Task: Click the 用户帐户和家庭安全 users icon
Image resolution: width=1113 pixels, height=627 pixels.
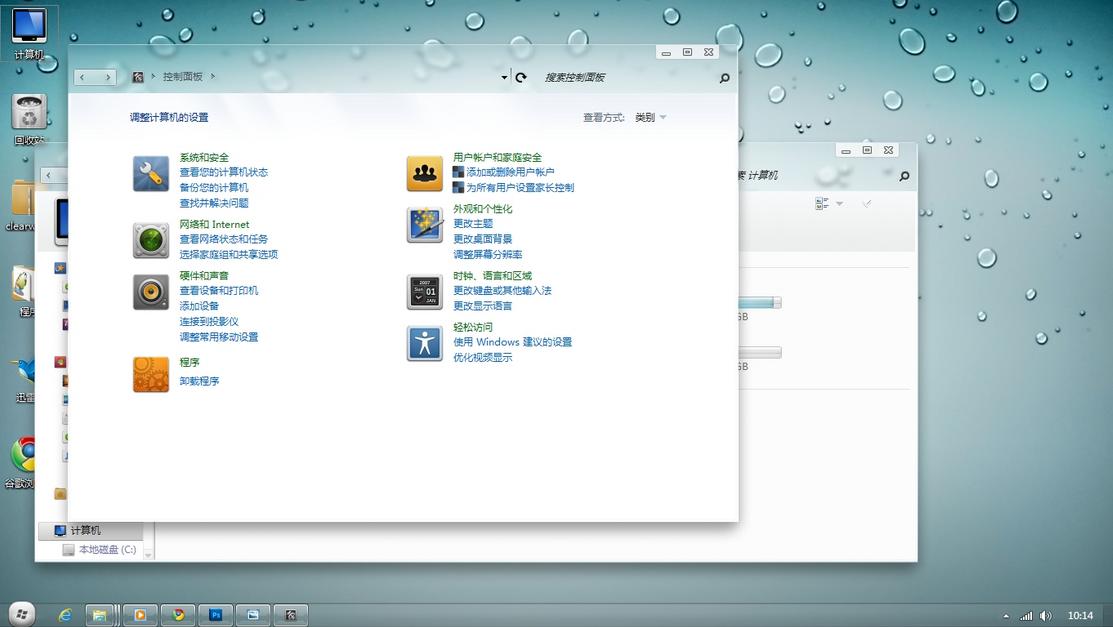Action: coord(424,172)
